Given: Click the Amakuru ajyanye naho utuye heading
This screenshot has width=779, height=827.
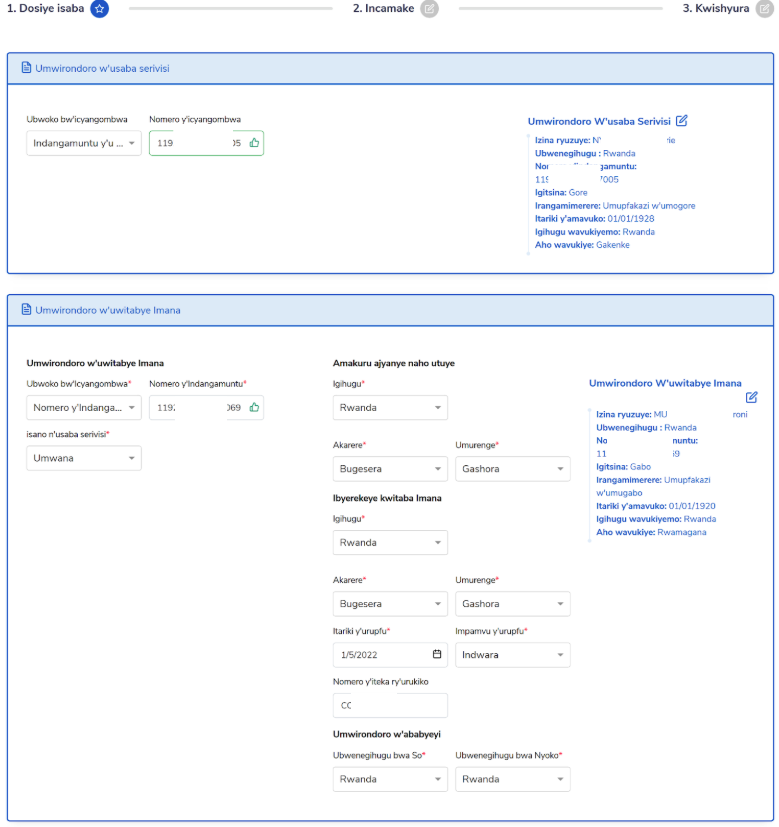Looking at the screenshot, I should click(393, 363).
